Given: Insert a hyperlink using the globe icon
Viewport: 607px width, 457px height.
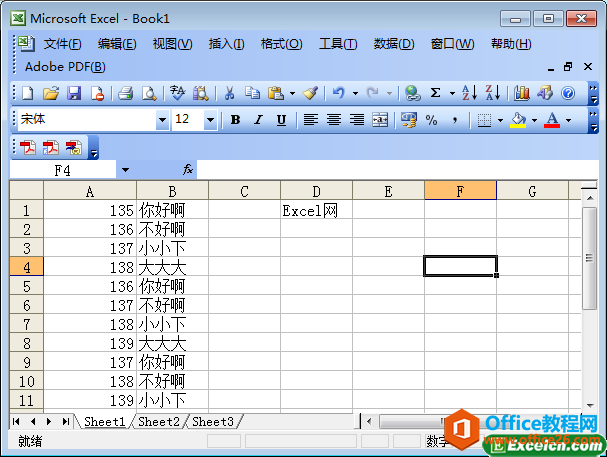Looking at the screenshot, I should [x=412, y=93].
